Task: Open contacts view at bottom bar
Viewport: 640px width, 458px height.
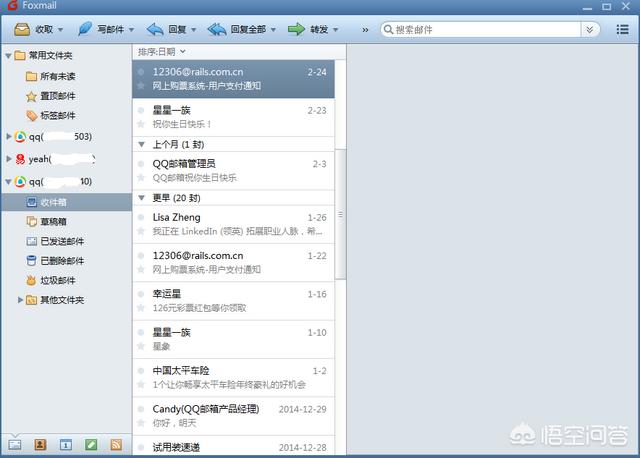Action: click(40, 445)
